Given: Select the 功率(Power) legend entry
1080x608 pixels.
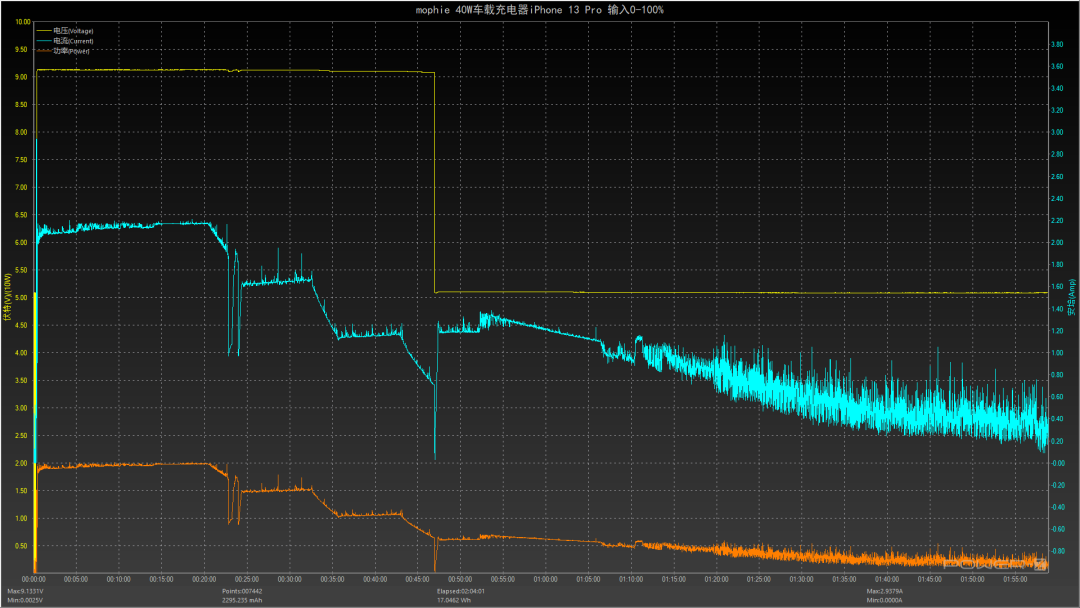Looking at the screenshot, I should [71, 51].
